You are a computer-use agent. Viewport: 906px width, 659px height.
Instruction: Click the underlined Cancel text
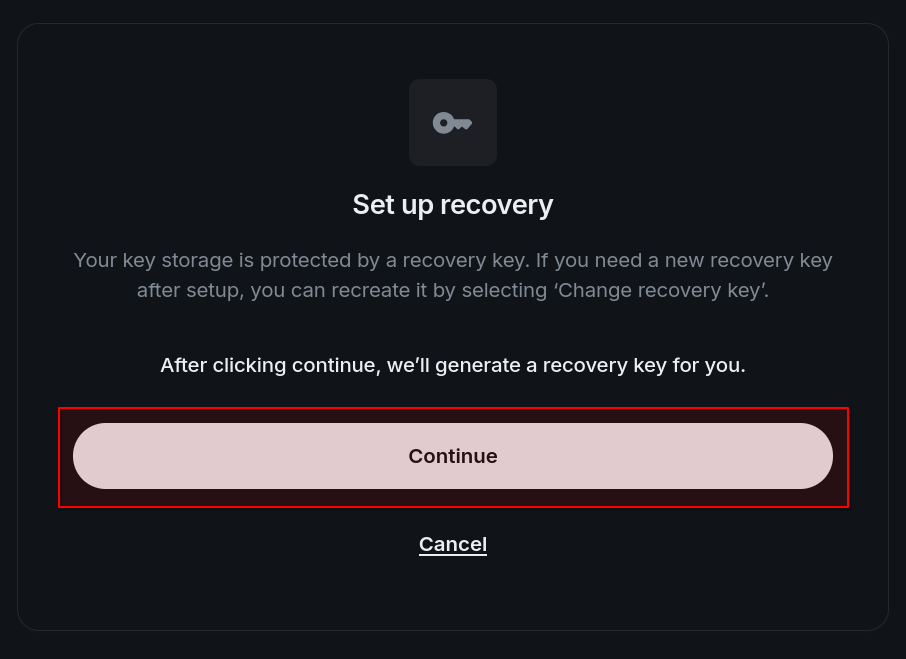click(x=453, y=544)
